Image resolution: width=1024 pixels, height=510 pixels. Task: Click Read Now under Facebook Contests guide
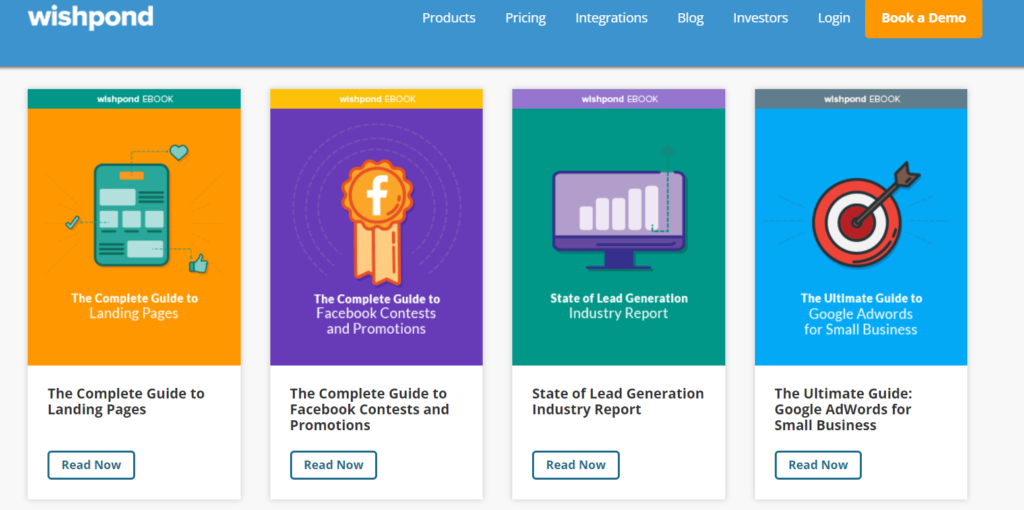coord(334,465)
